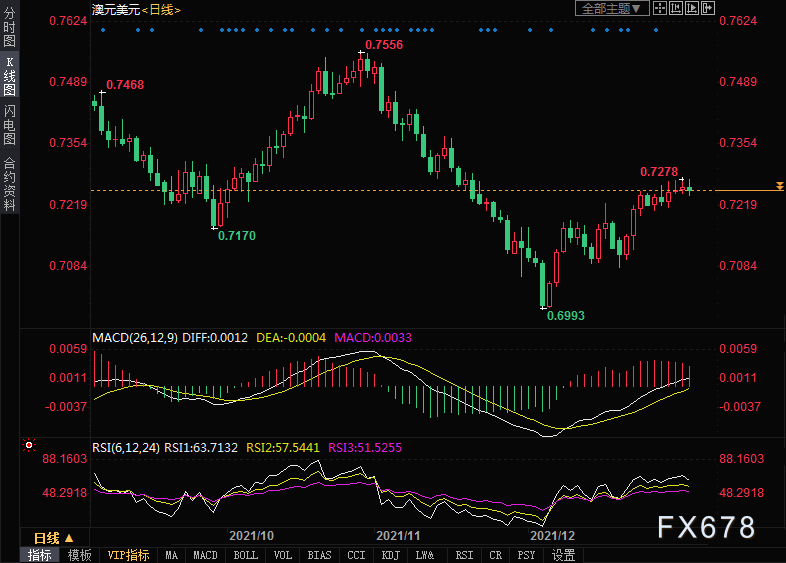
Task: Select the KDJ indicator button
Action: (x=390, y=555)
